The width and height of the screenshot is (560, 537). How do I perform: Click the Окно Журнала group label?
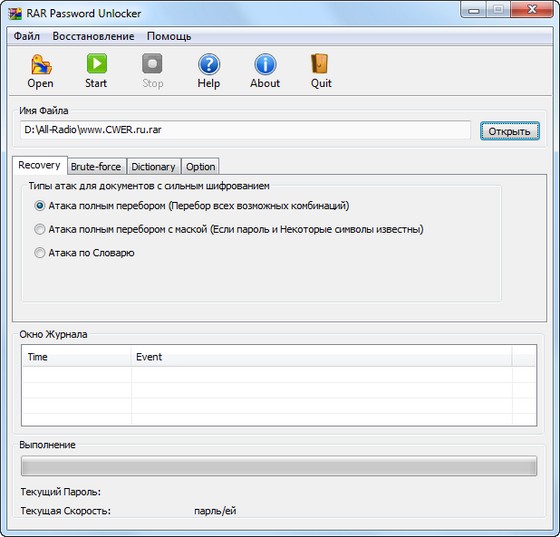pyautogui.click(x=53, y=334)
